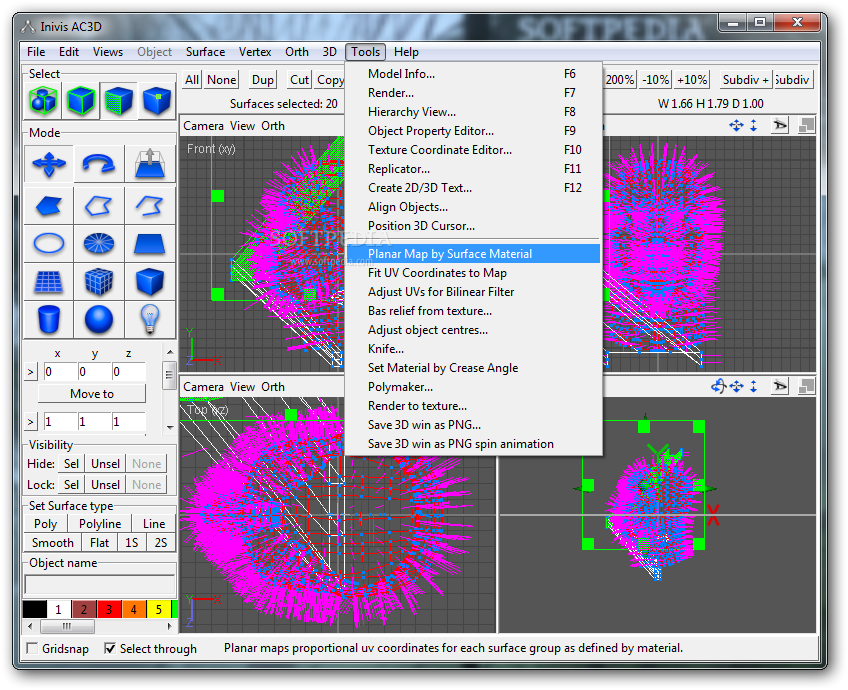Set surface type to Polyline
This screenshot has width=848, height=690.
[100, 523]
